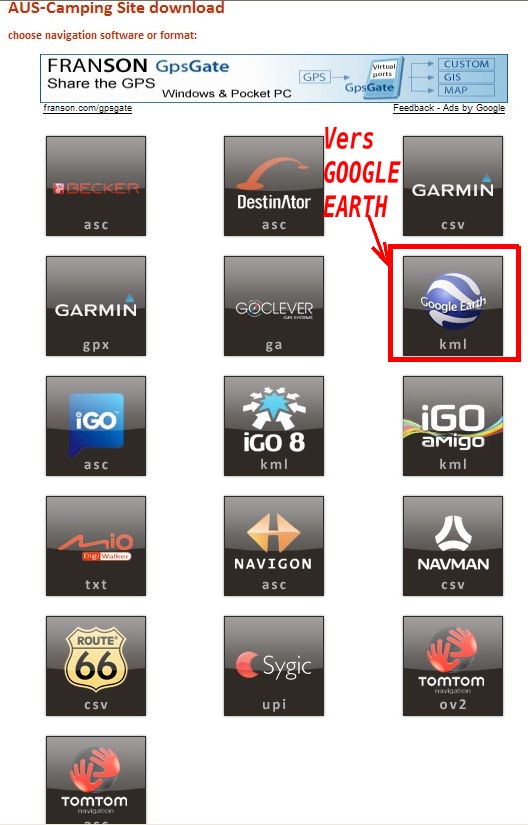Choose the iGO 8 kml tile
The height and width of the screenshot is (825, 528).
coord(274,426)
